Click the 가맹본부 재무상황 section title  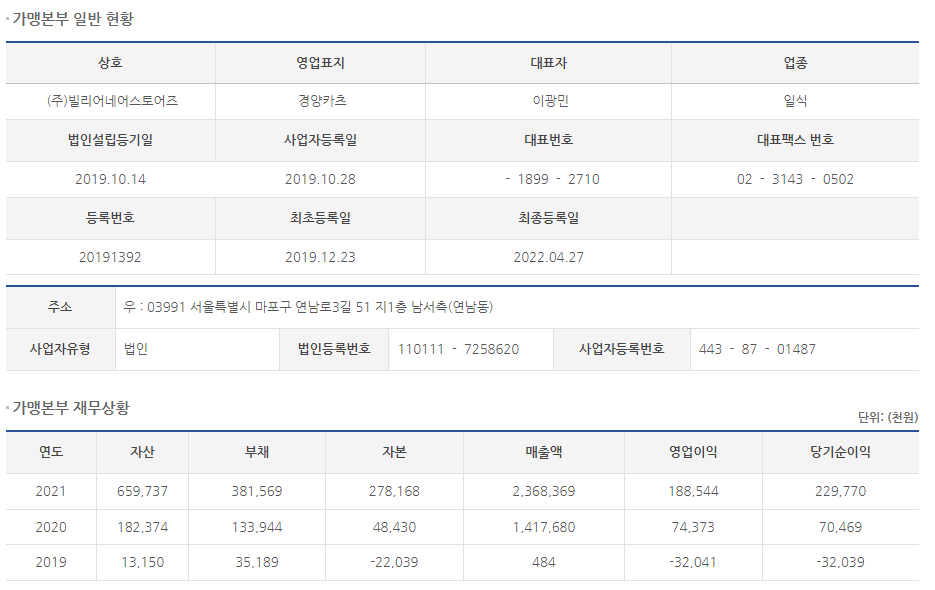click(x=71, y=408)
